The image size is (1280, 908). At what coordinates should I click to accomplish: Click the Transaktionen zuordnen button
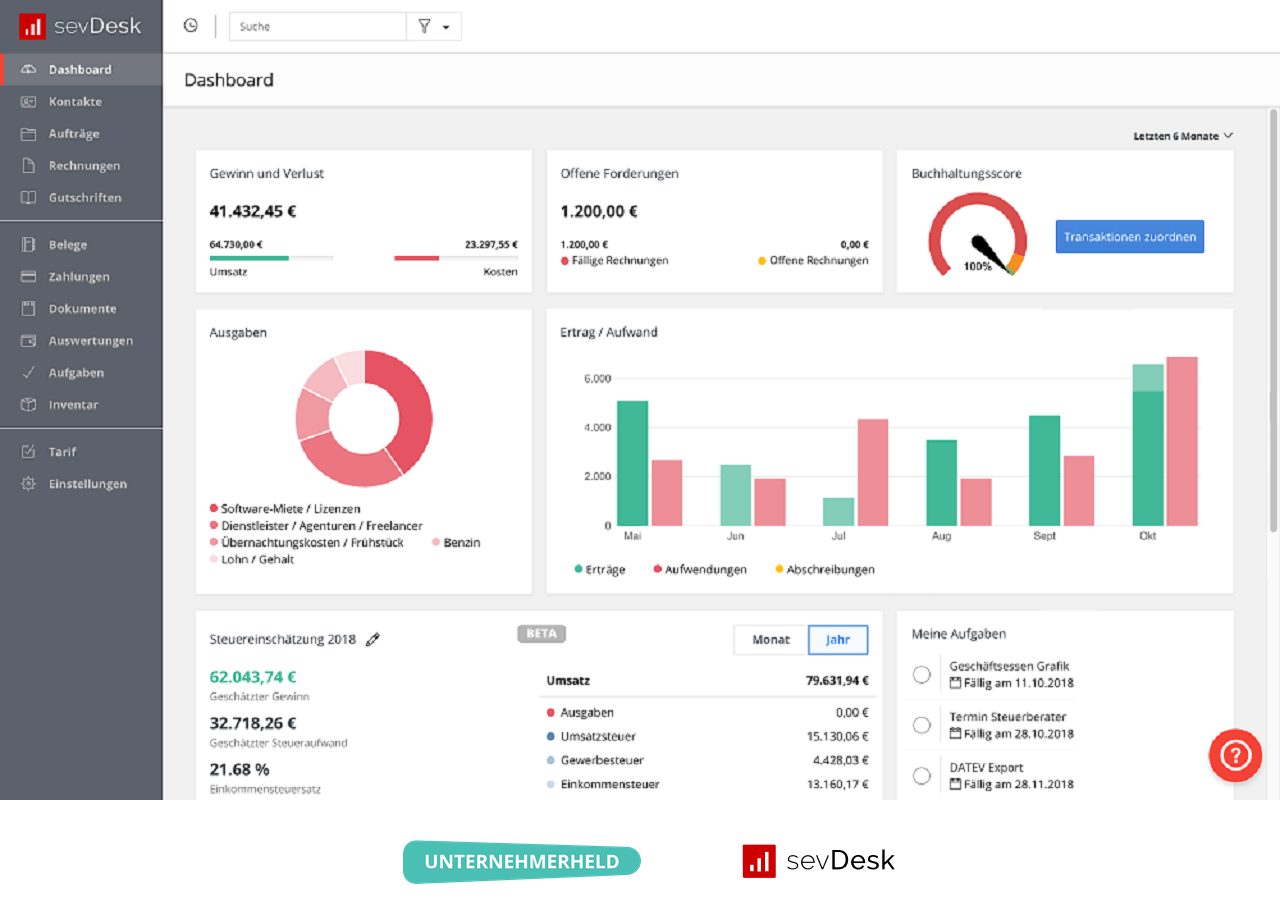(x=1129, y=236)
